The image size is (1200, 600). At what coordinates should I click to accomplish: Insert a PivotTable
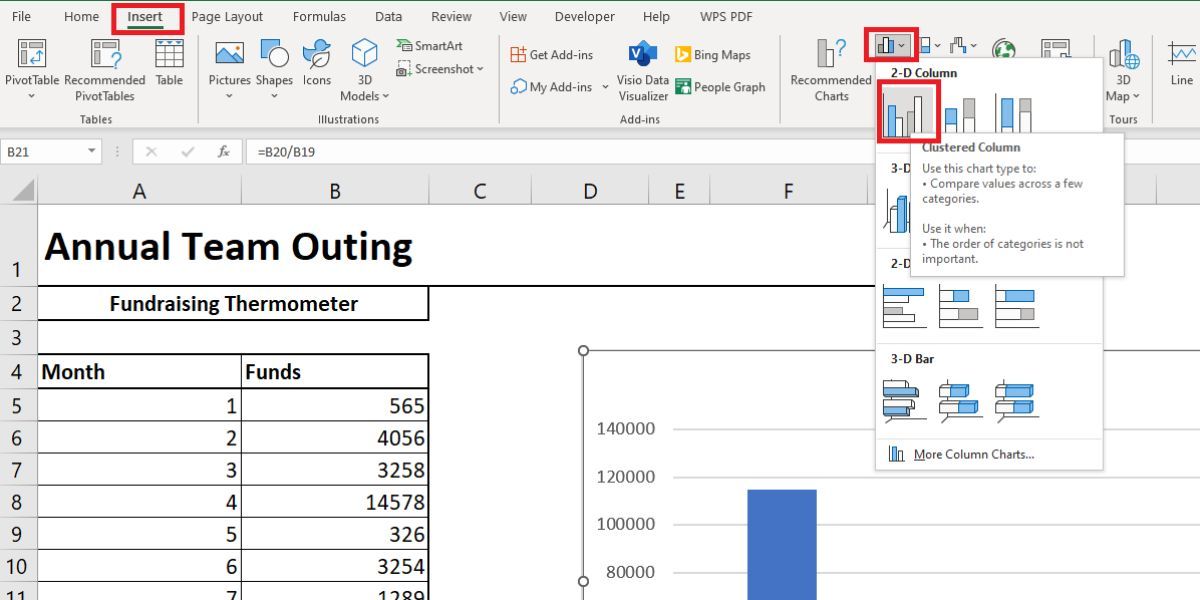point(33,67)
